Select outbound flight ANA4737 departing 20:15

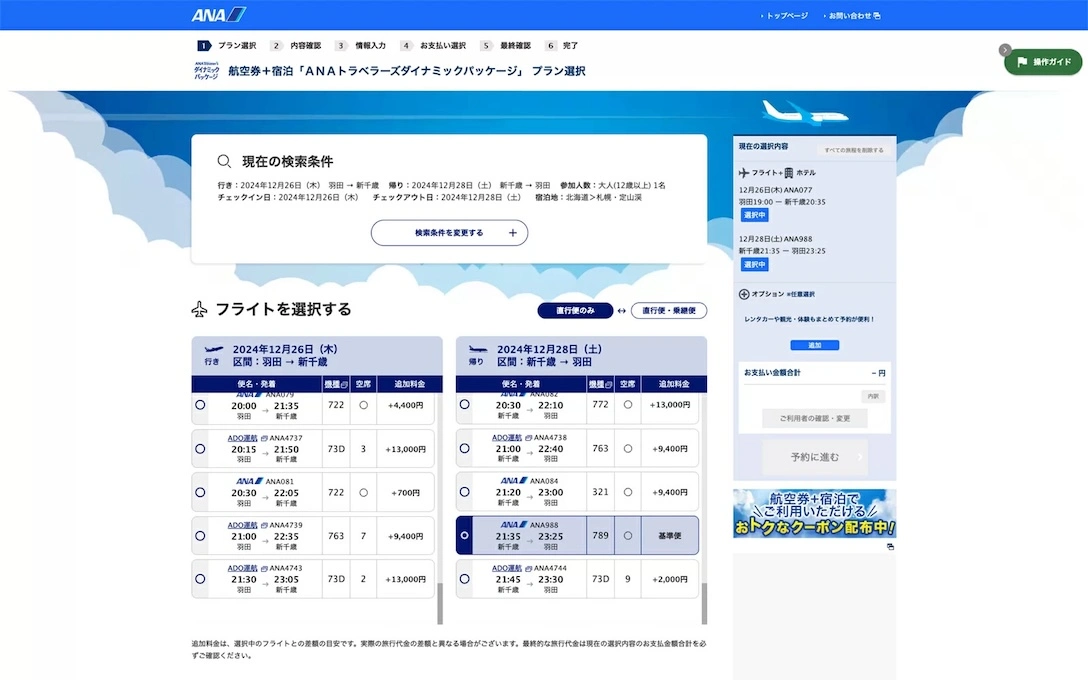(x=201, y=449)
